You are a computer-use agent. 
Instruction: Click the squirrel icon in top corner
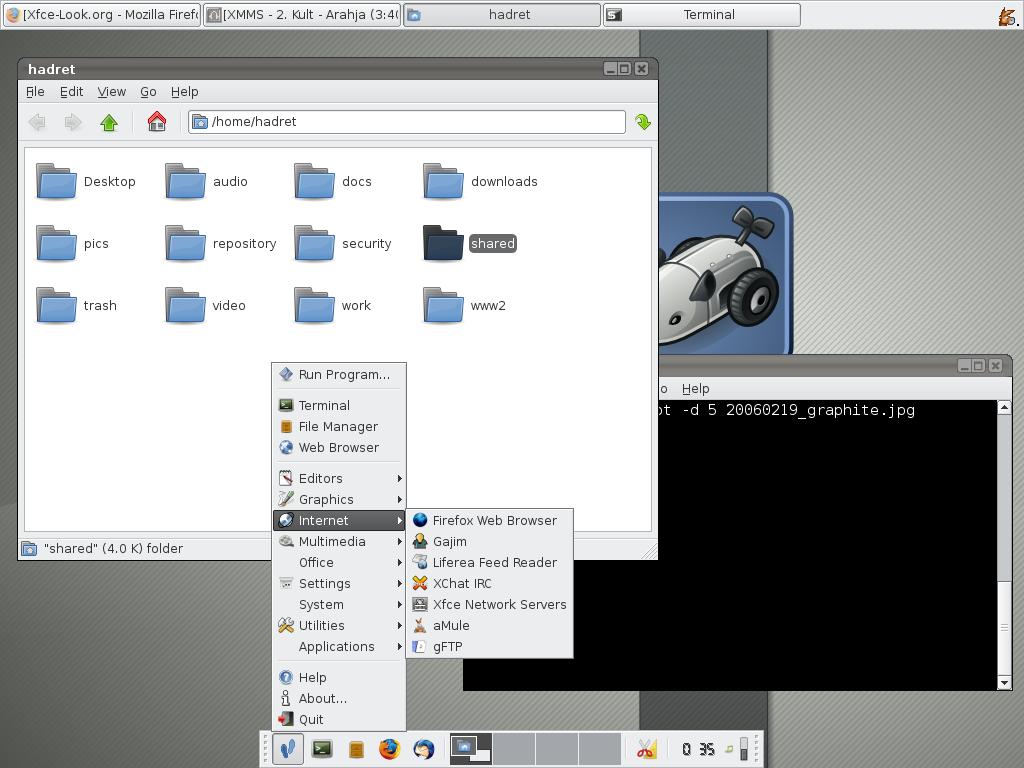(1008, 15)
